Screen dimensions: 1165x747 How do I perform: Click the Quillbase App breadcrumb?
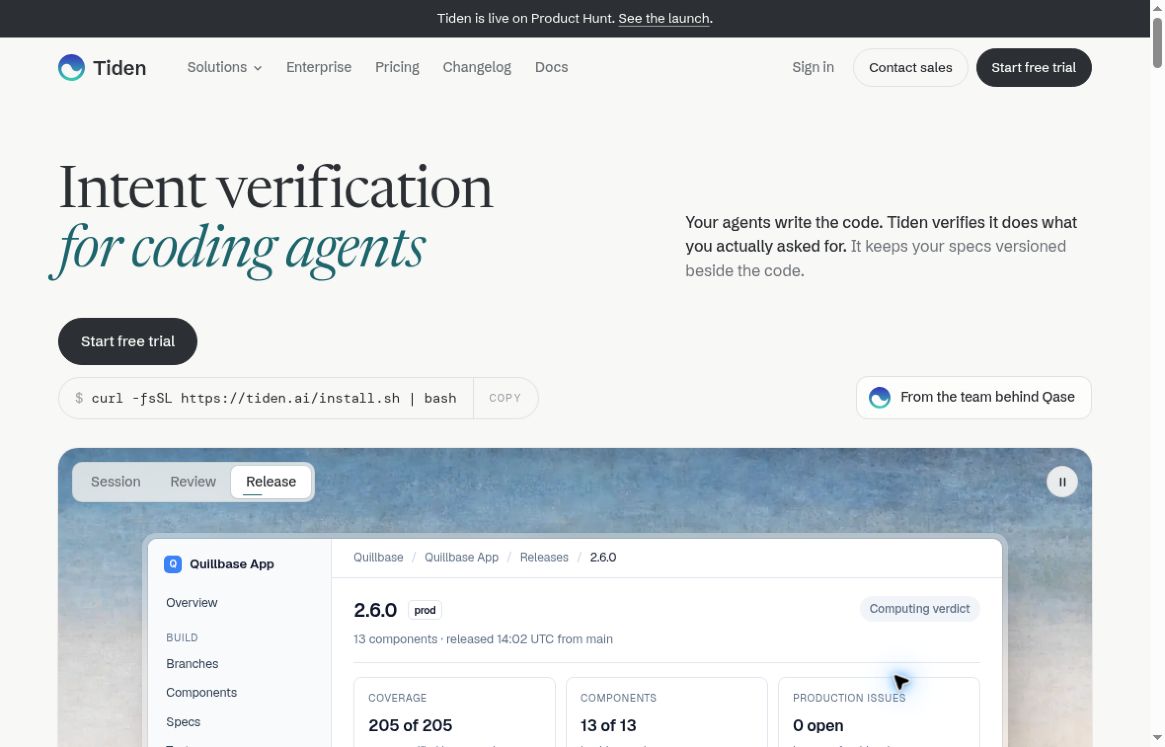point(461,557)
